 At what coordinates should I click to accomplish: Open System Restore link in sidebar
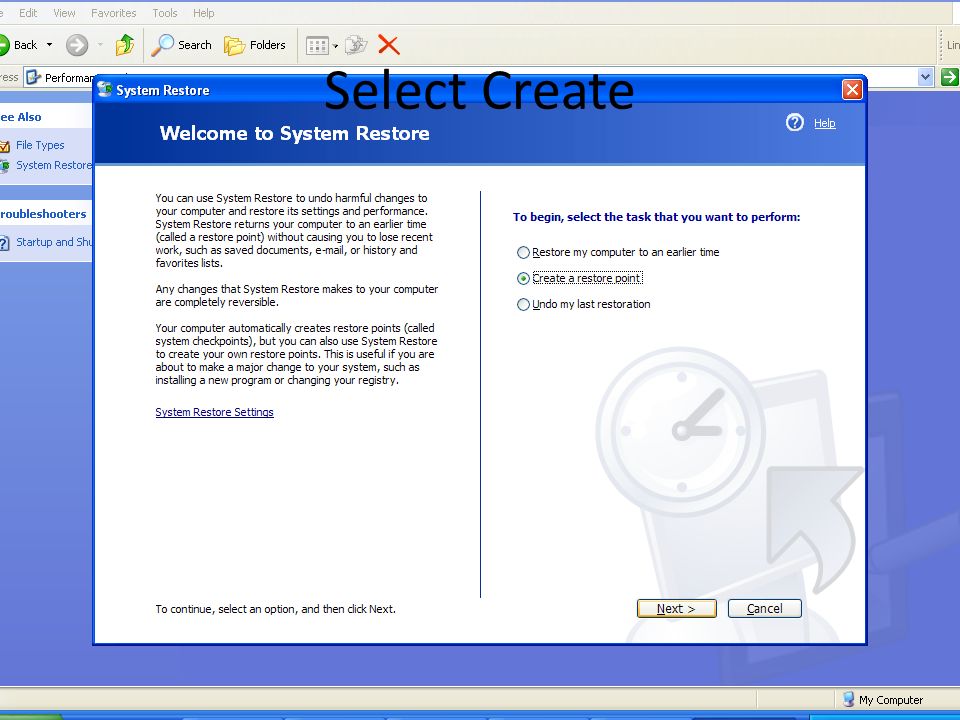pyautogui.click(x=54, y=165)
